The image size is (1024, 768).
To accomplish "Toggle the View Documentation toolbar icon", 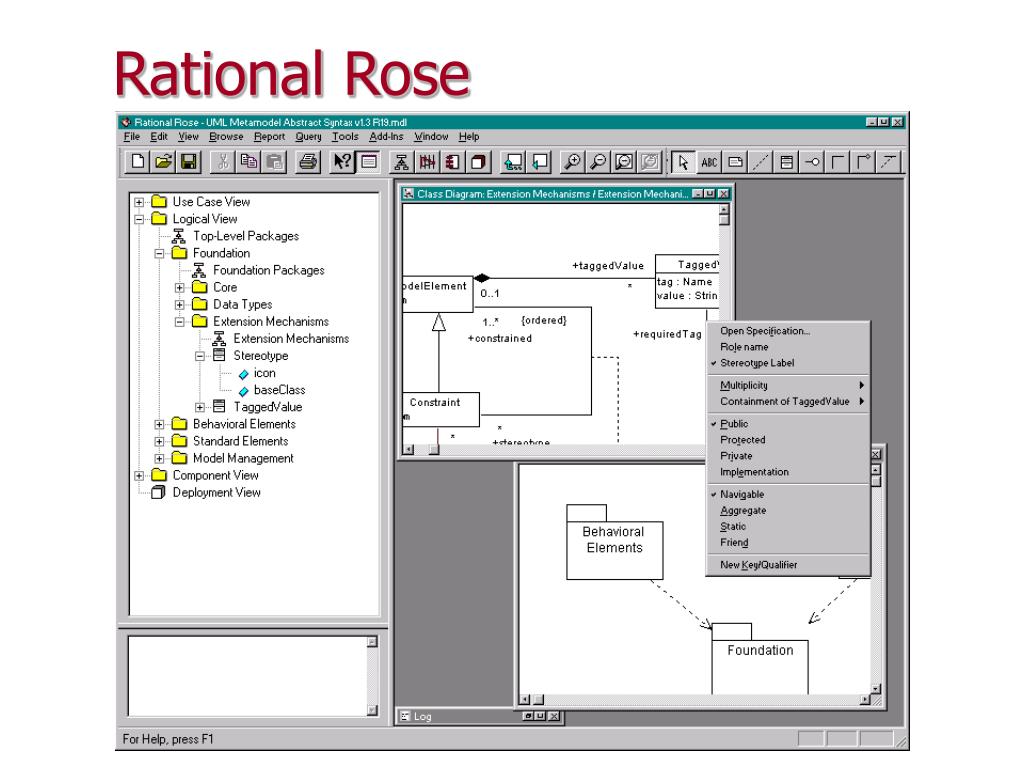I will tap(368, 161).
